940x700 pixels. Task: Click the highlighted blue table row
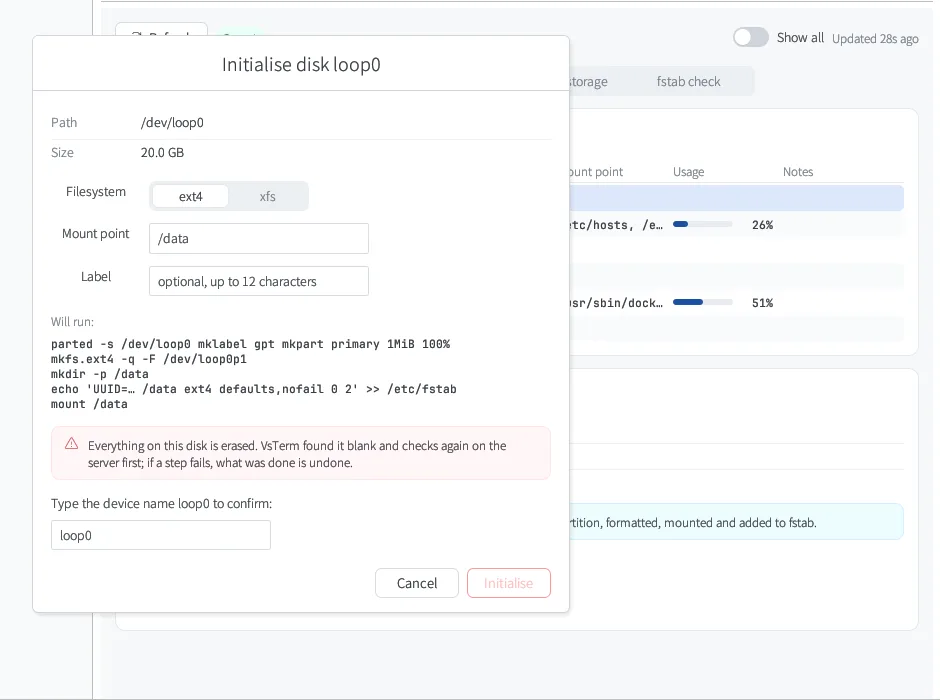coord(736,198)
